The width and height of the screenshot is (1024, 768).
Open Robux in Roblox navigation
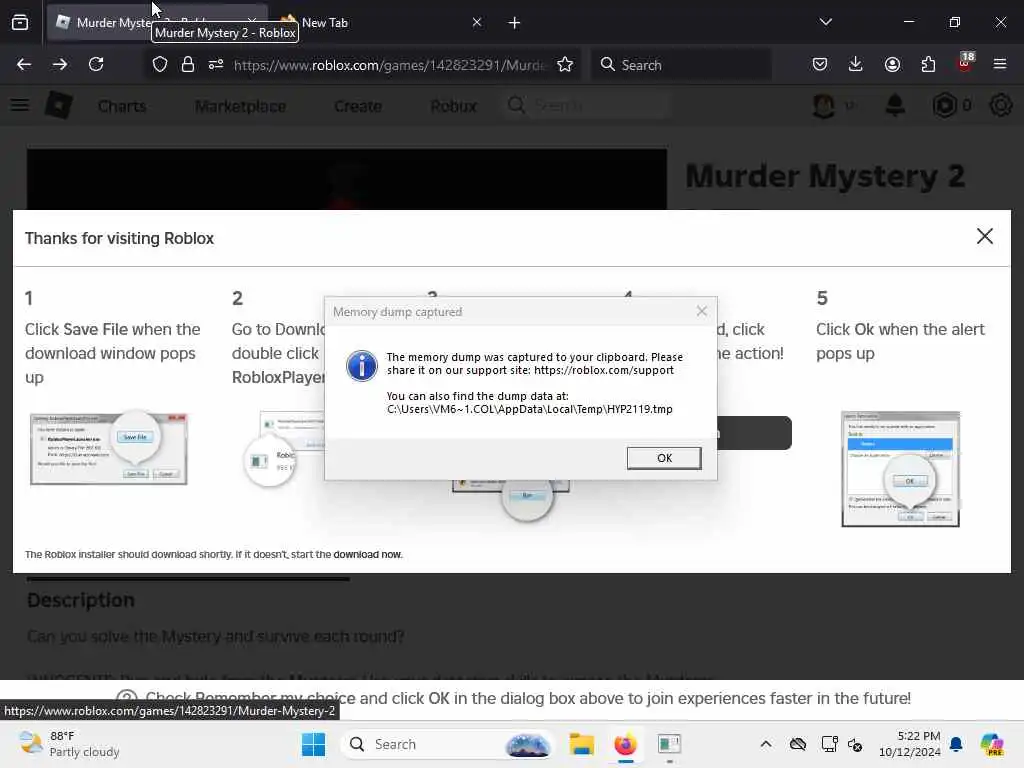click(x=453, y=106)
